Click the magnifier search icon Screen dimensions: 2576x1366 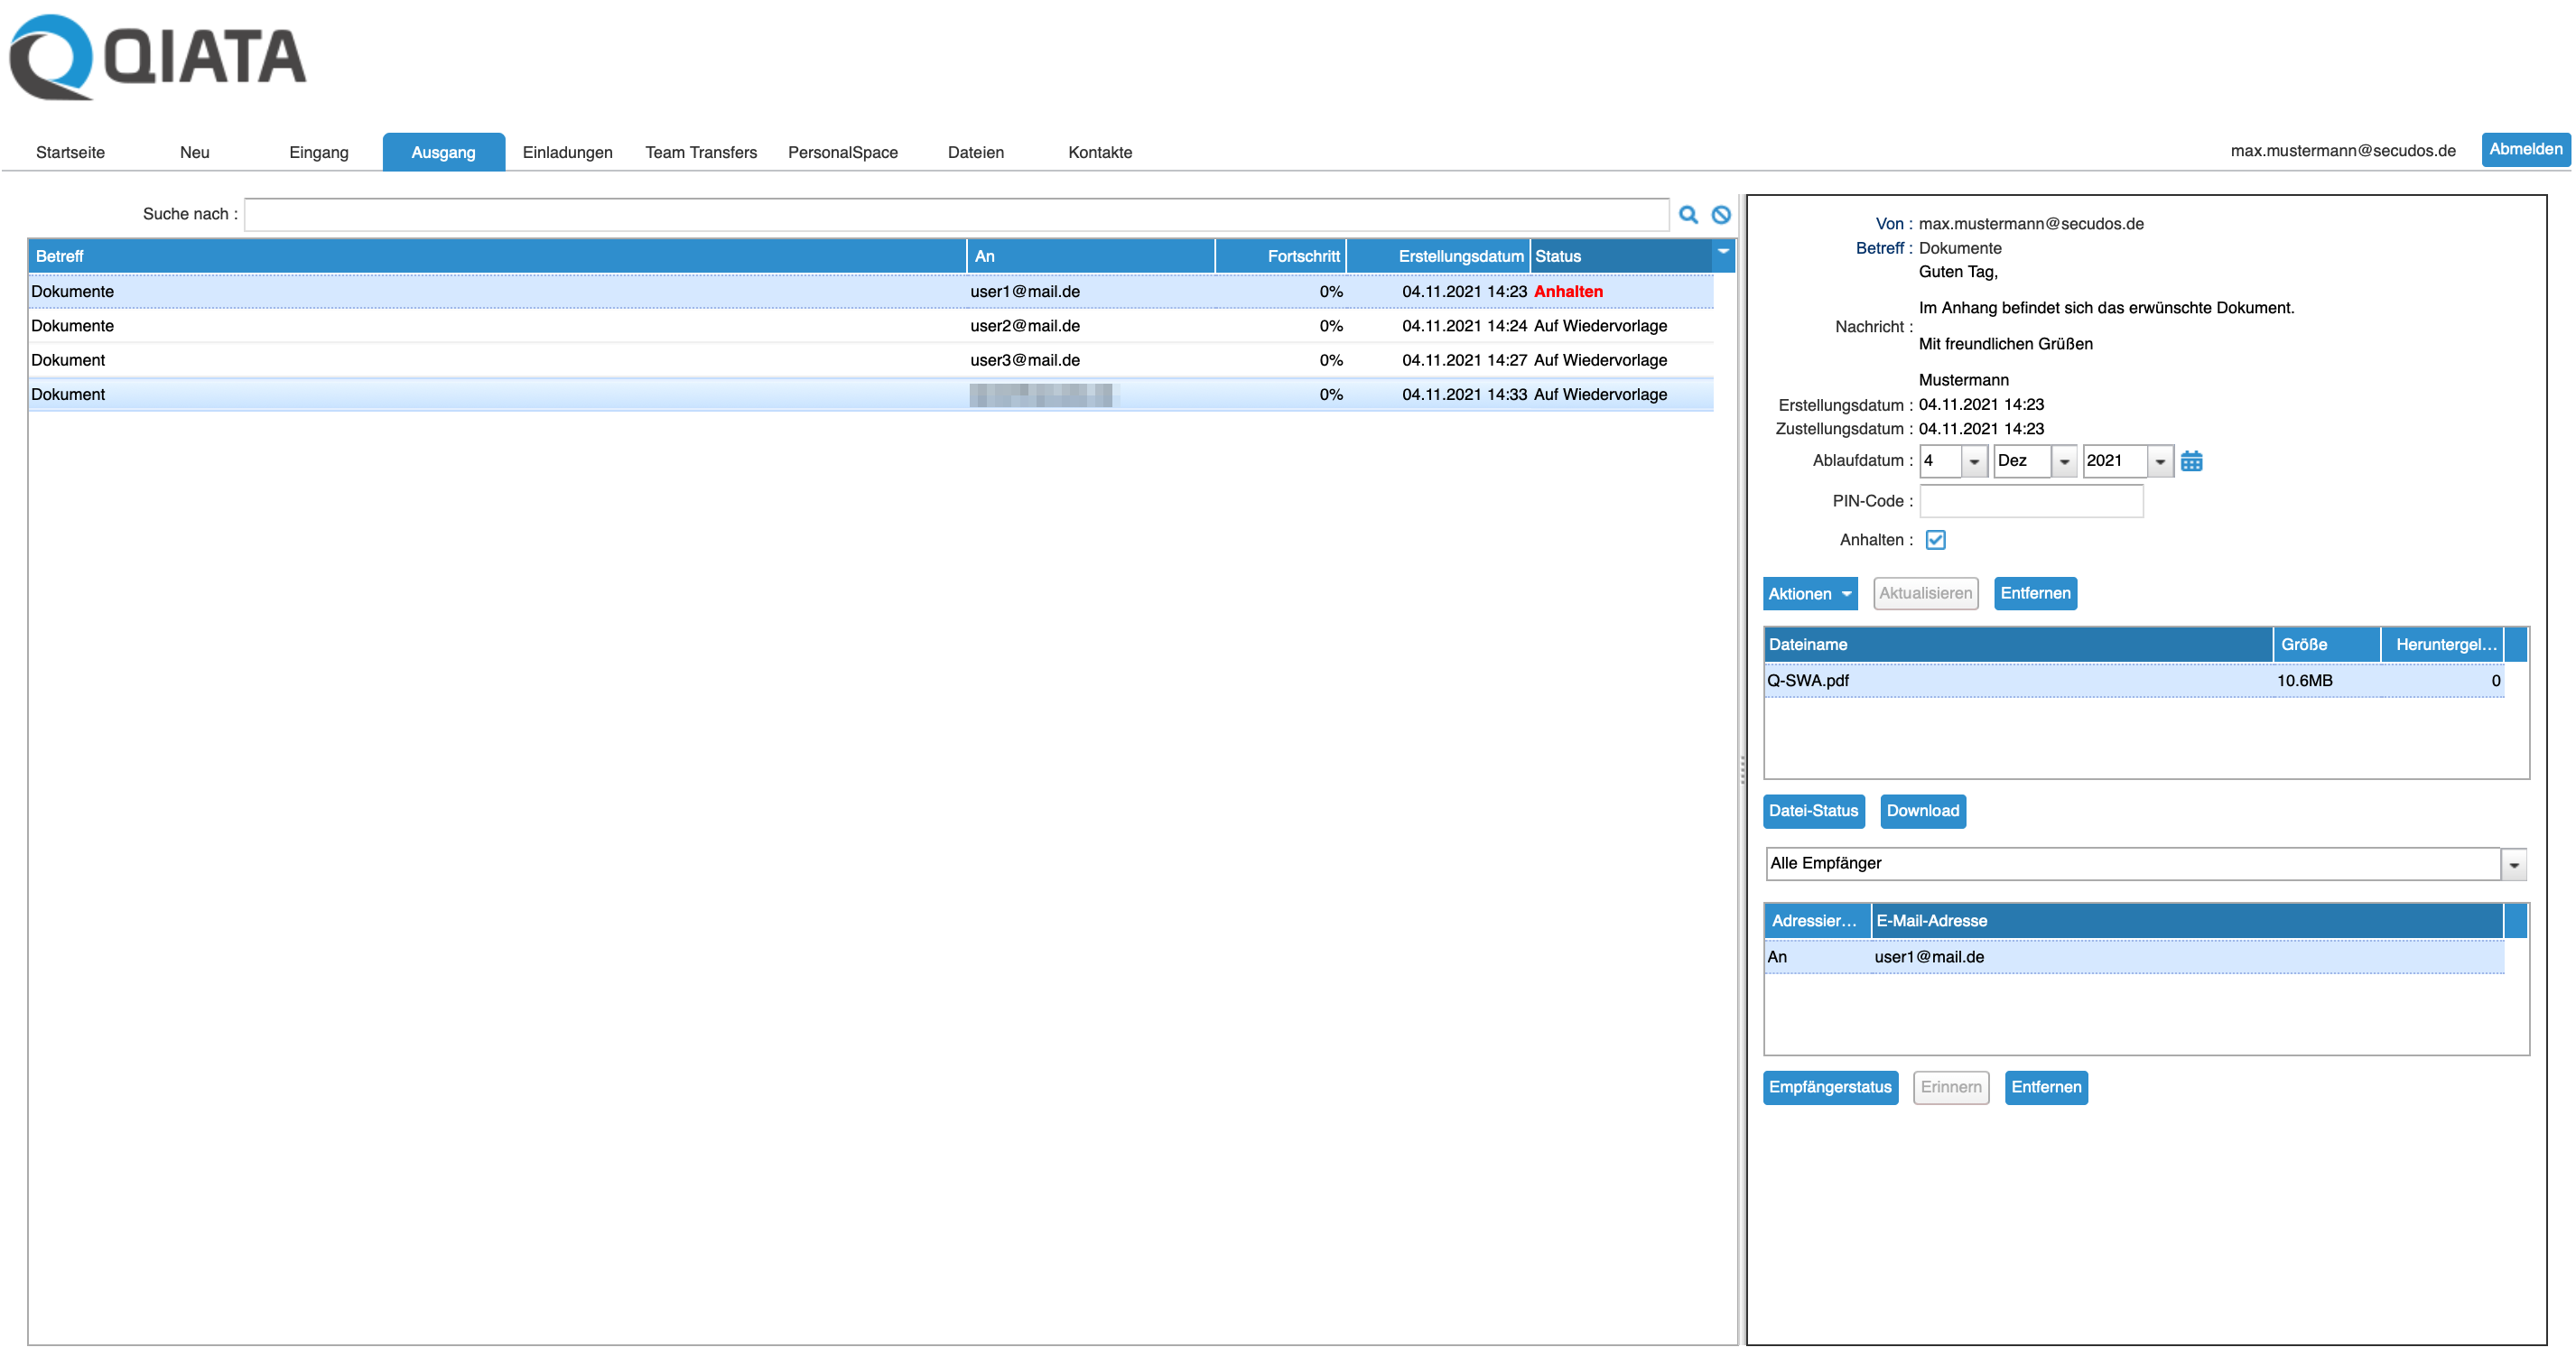click(1688, 214)
